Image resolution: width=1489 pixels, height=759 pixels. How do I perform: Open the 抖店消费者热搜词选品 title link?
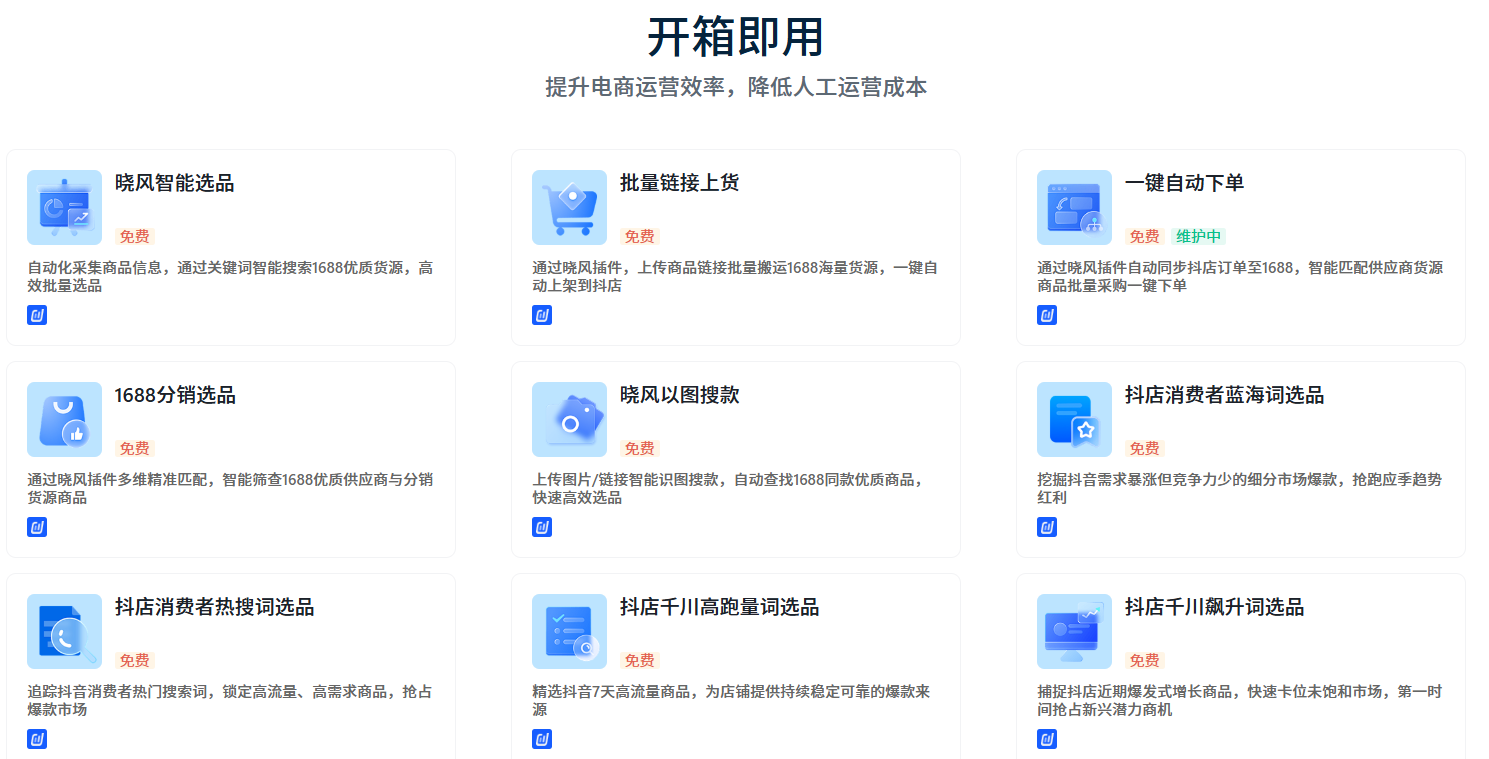click(x=214, y=607)
